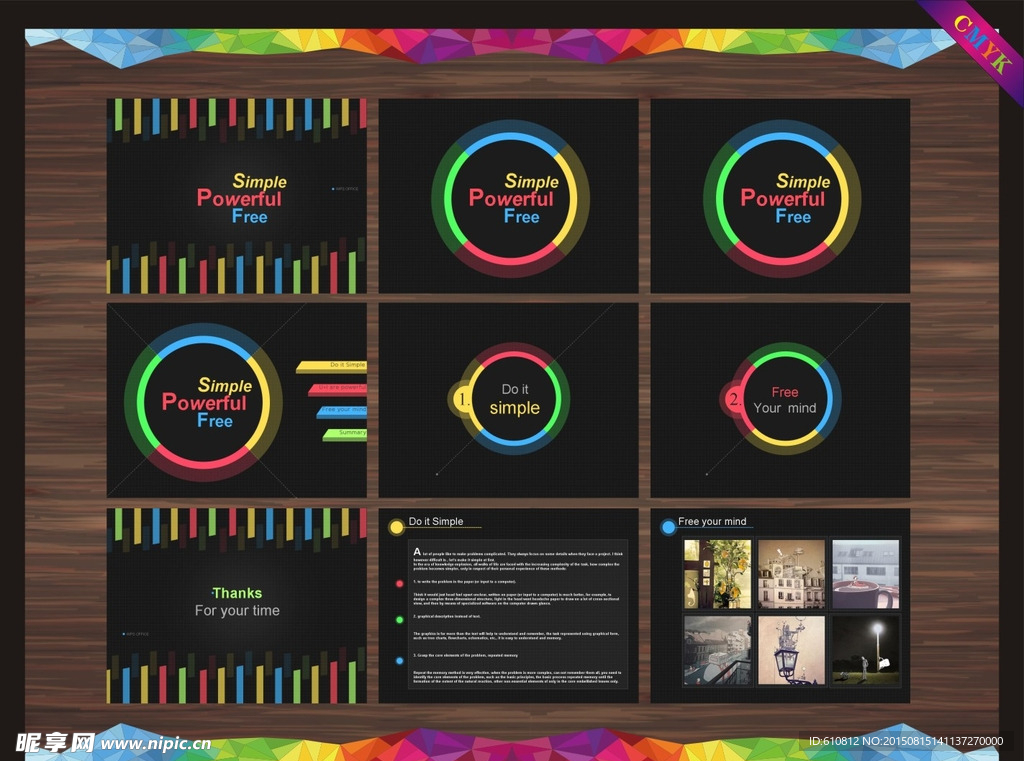Click the green bullet in the text slide
Image resolution: width=1024 pixels, height=761 pixels.
(x=400, y=620)
